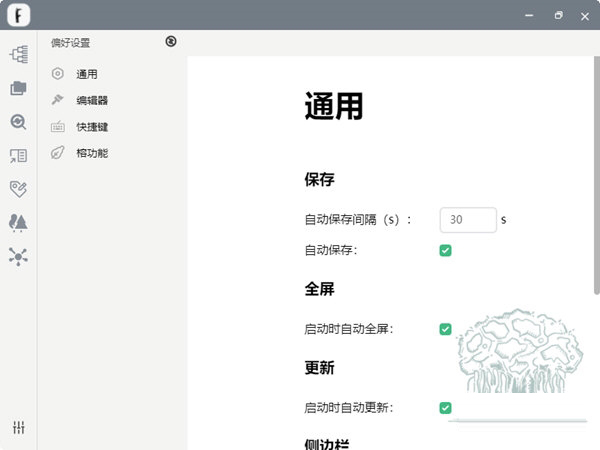The height and width of the screenshot is (450, 600).
Task: Toggle the 启动时自动全屏 checkbox
Action: point(445,329)
